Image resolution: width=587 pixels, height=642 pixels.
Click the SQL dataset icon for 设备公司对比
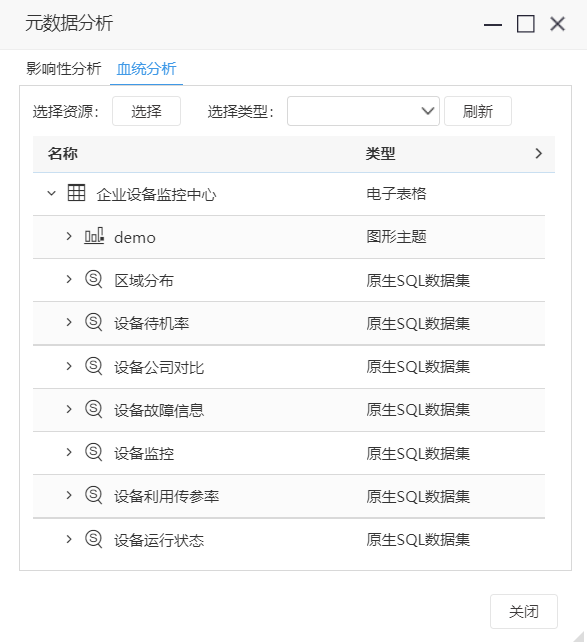(94, 366)
